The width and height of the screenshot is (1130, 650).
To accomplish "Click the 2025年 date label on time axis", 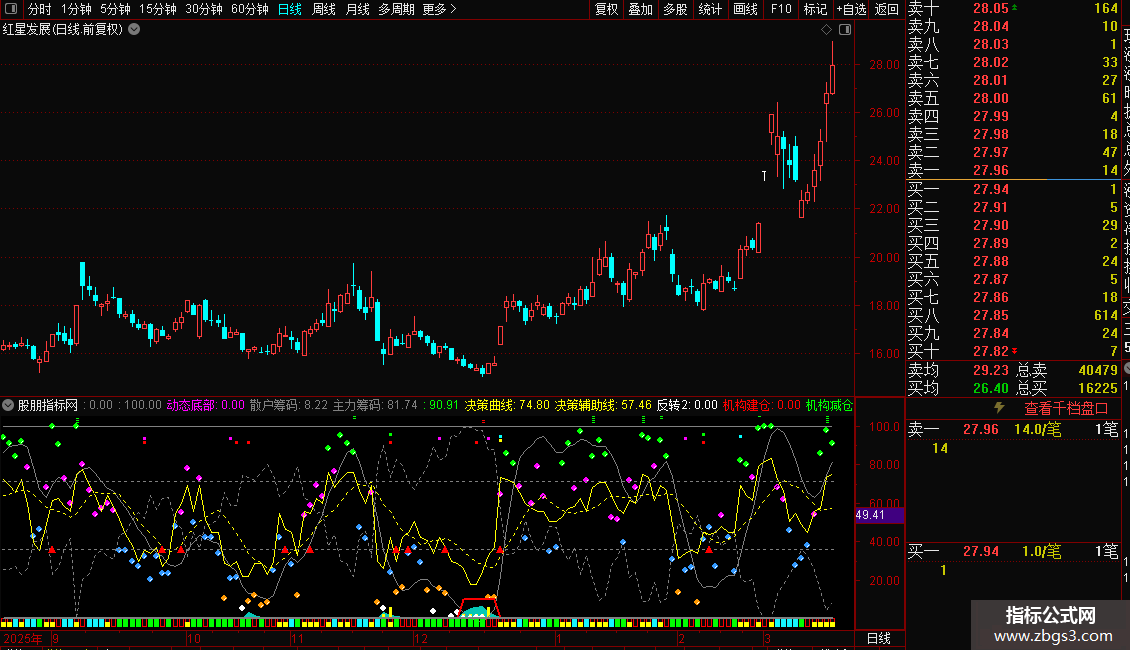I will (x=22, y=638).
